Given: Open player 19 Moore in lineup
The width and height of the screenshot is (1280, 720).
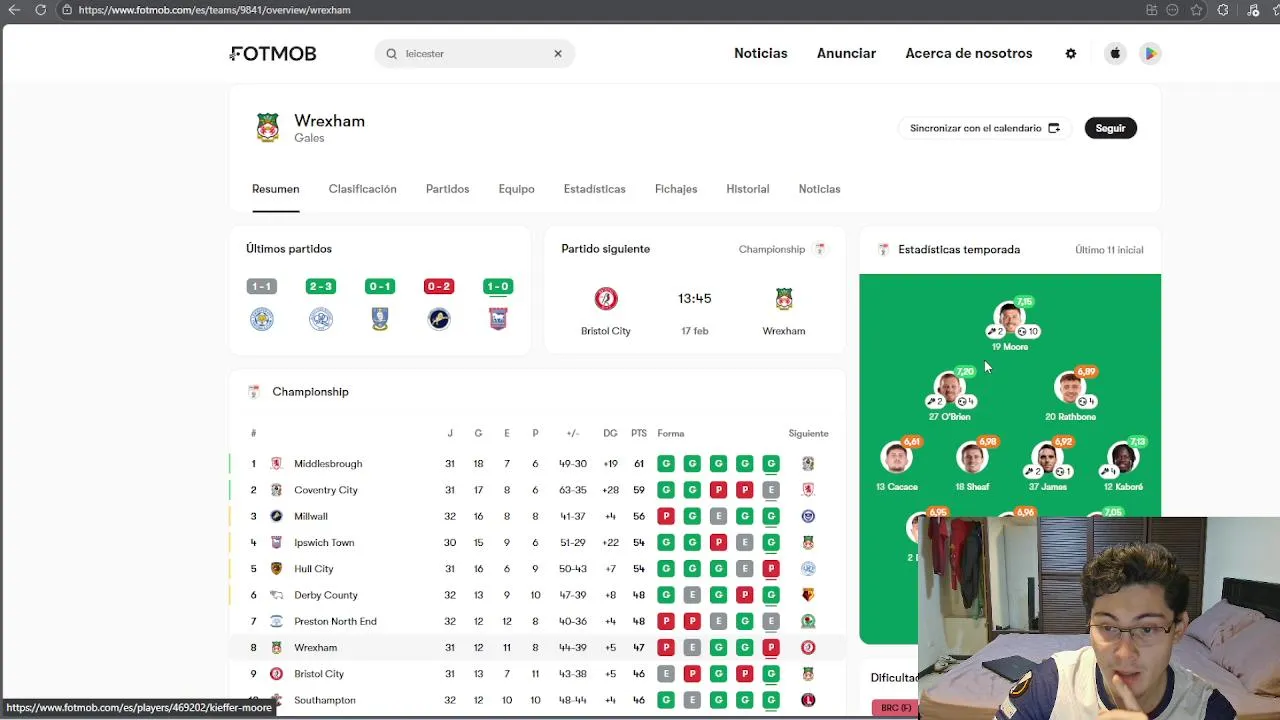Looking at the screenshot, I should coord(1010,327).
